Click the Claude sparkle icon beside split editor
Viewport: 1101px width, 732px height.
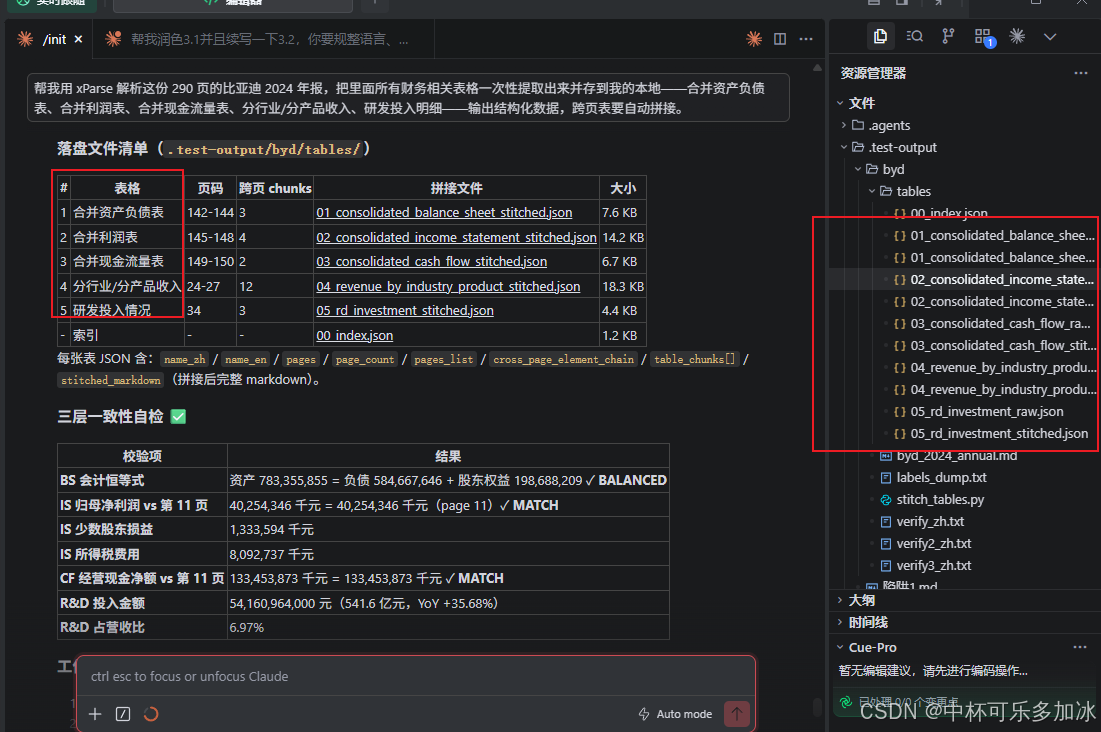coord(754,39)
